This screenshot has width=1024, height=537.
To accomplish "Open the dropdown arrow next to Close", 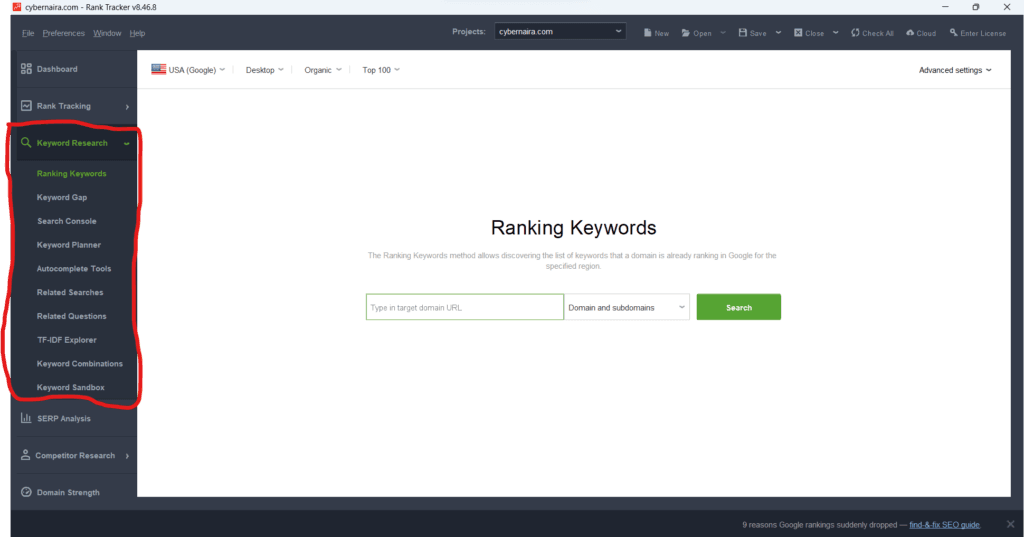I will (x=835, y=33).
